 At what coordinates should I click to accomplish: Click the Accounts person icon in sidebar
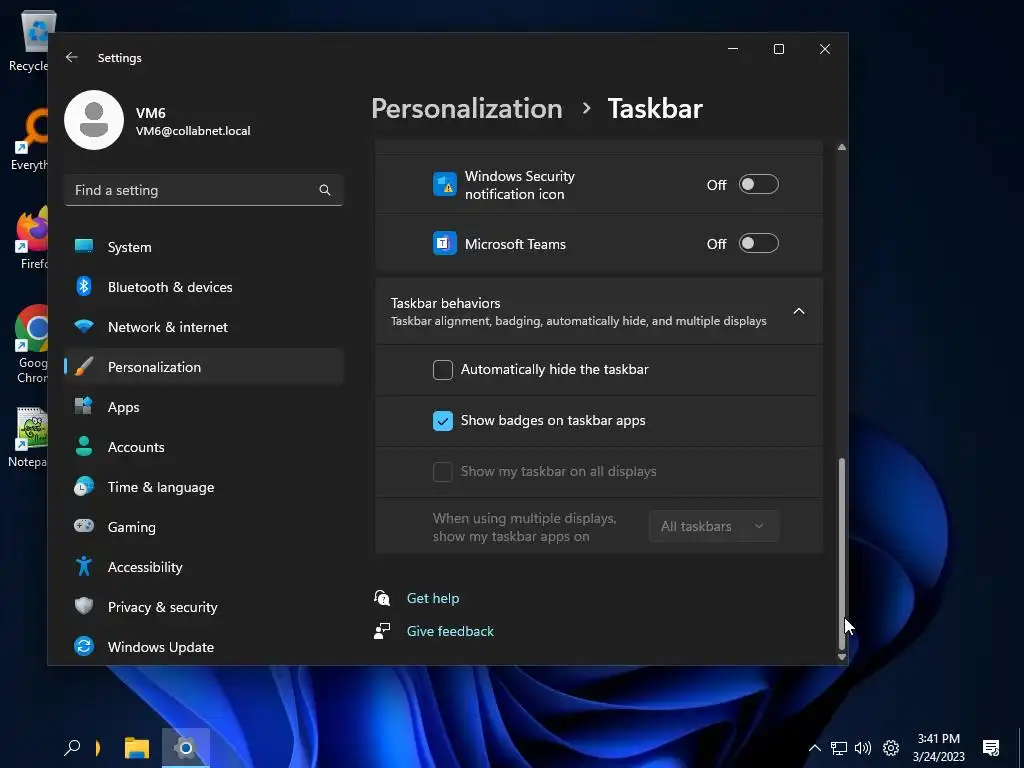[x=84, y=446]
